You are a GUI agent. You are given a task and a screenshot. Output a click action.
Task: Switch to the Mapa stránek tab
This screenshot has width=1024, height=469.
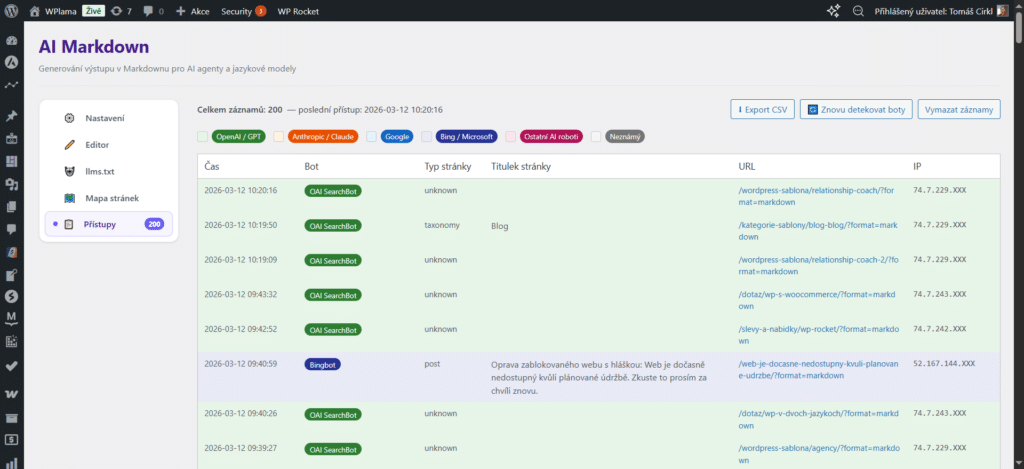(108, 198)
